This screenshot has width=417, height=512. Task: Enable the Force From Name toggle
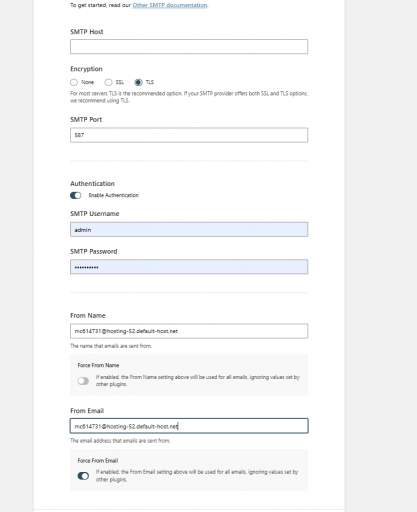[x=83, y=381]
